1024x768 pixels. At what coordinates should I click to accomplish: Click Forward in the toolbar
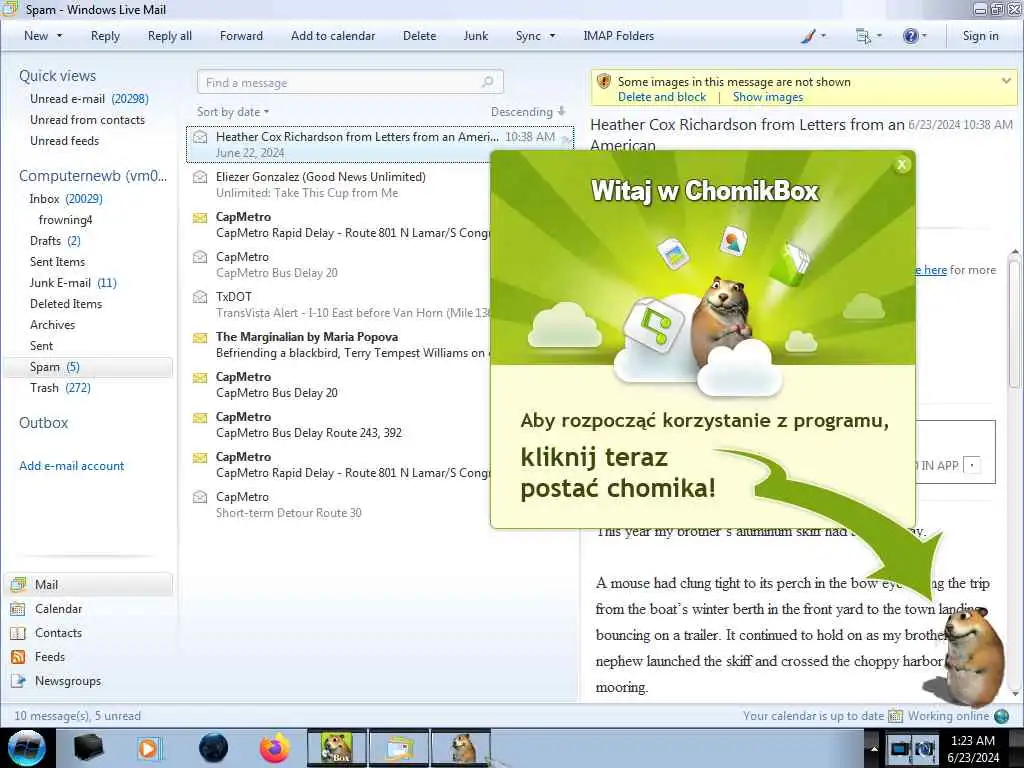point(241,36)
